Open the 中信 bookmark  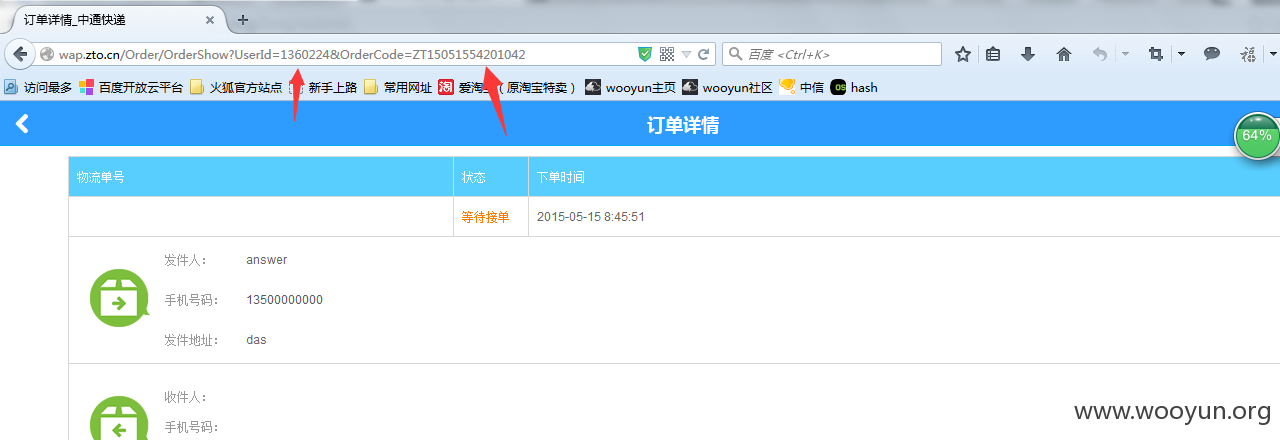(x=803, y=87)
